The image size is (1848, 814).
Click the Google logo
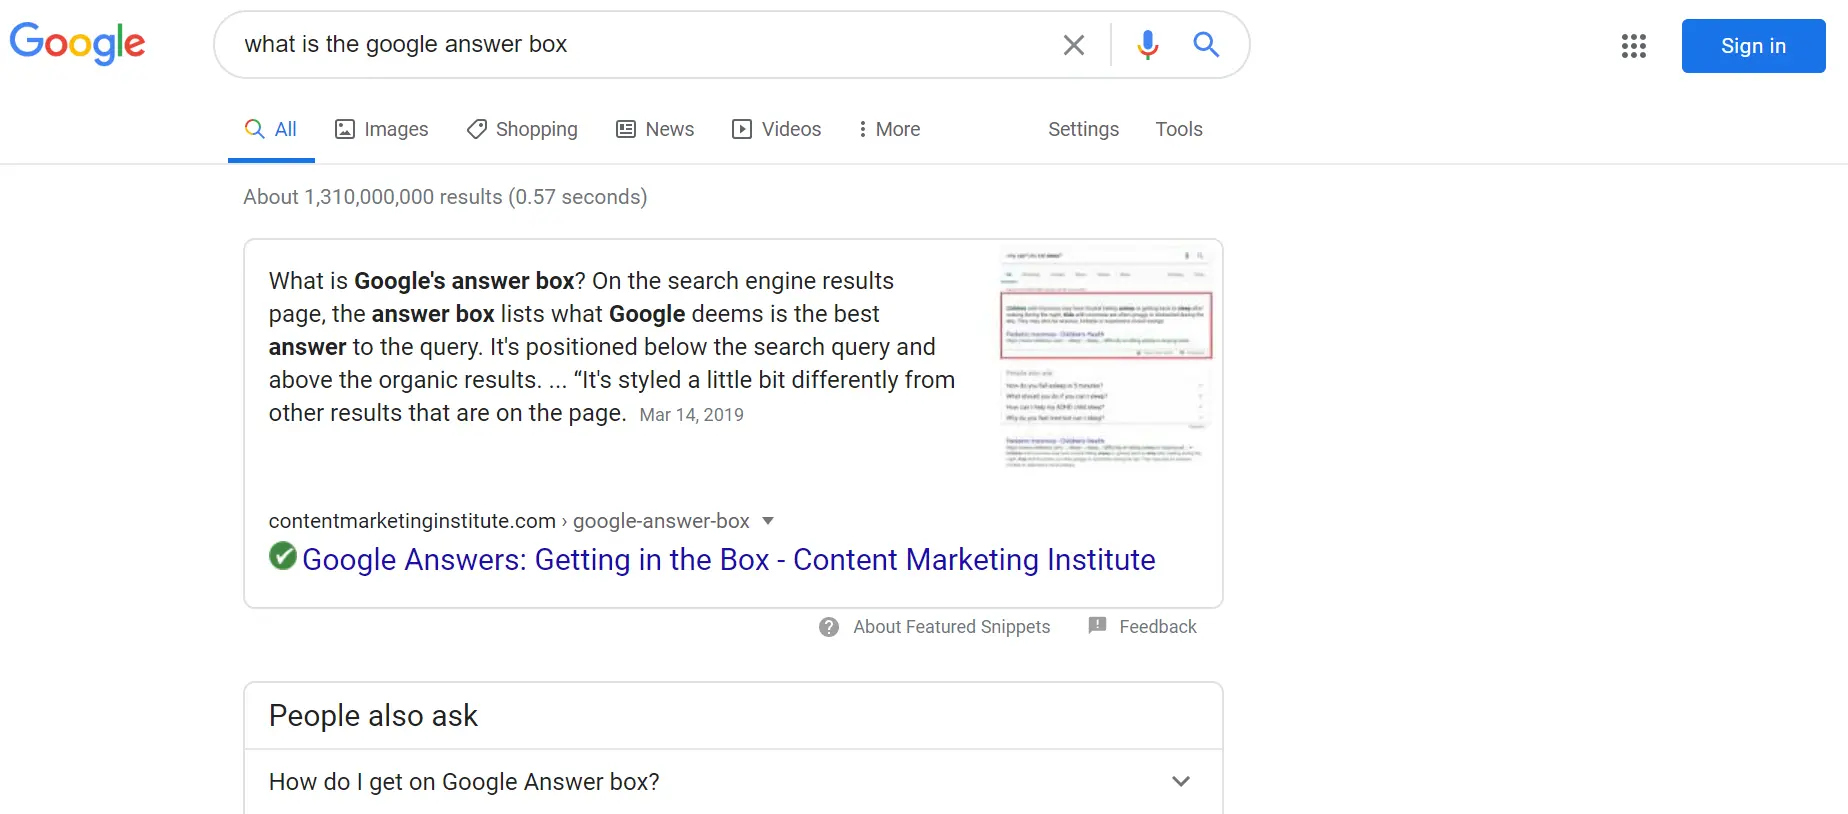tap(78, 44)
